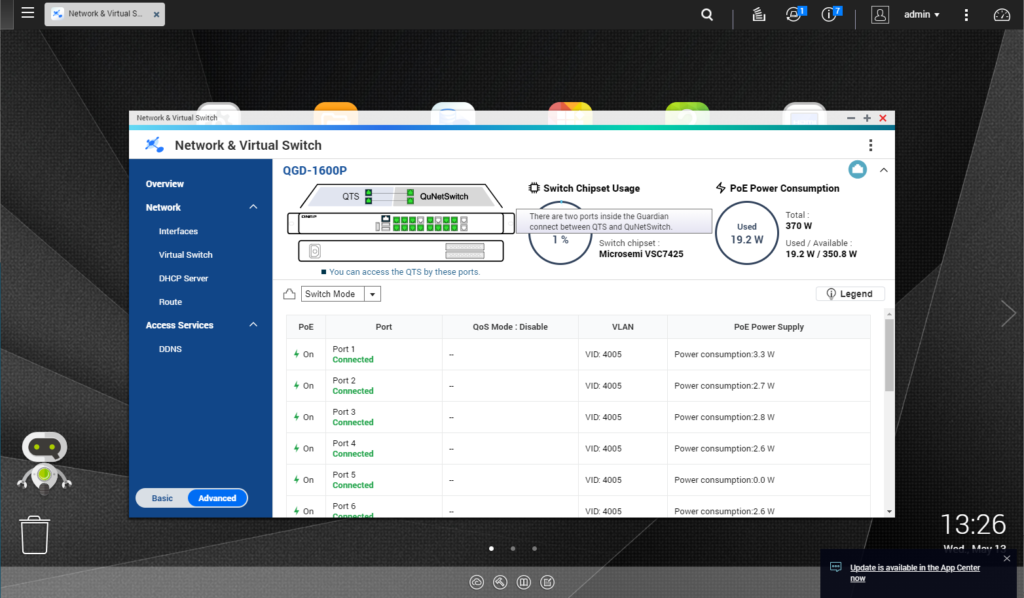Open background tasks stack icon
1024x598 pixels.
click(758, 14)
